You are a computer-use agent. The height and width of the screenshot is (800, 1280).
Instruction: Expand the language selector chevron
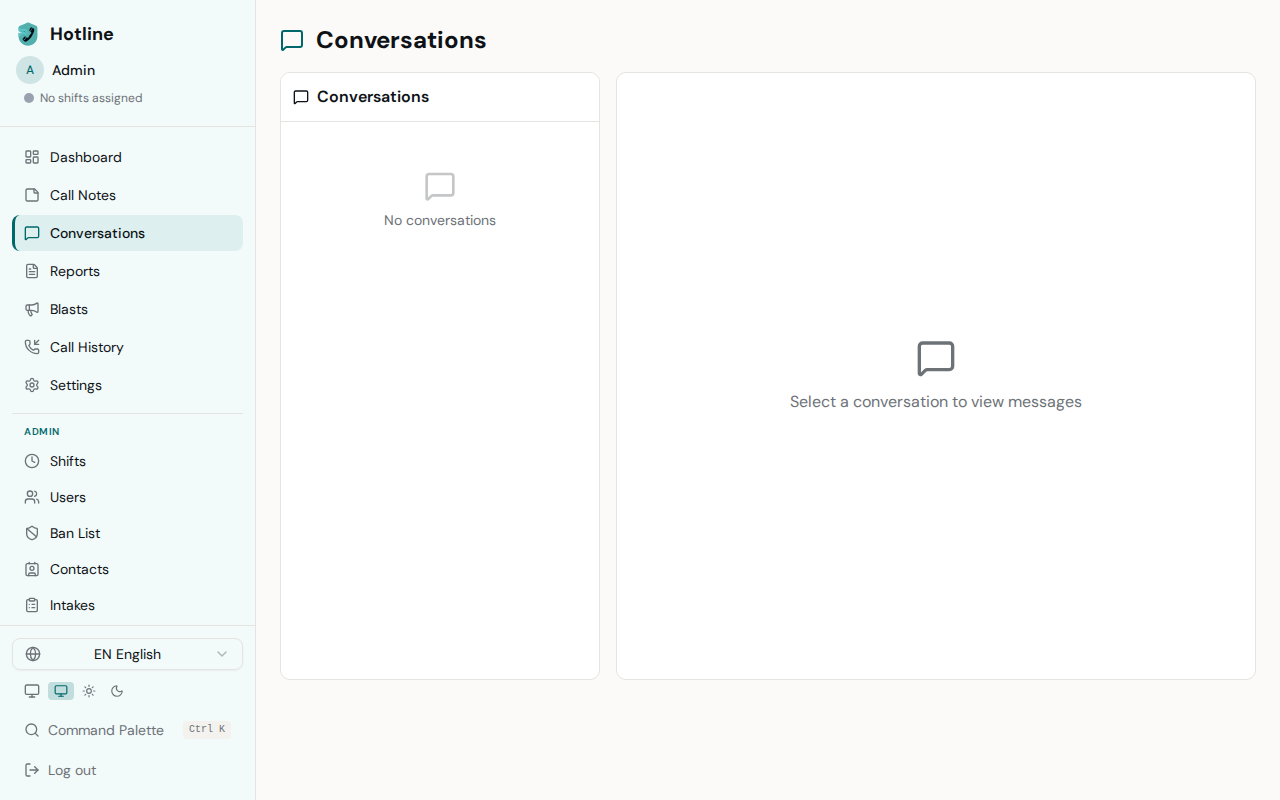[x=222, y=653]
